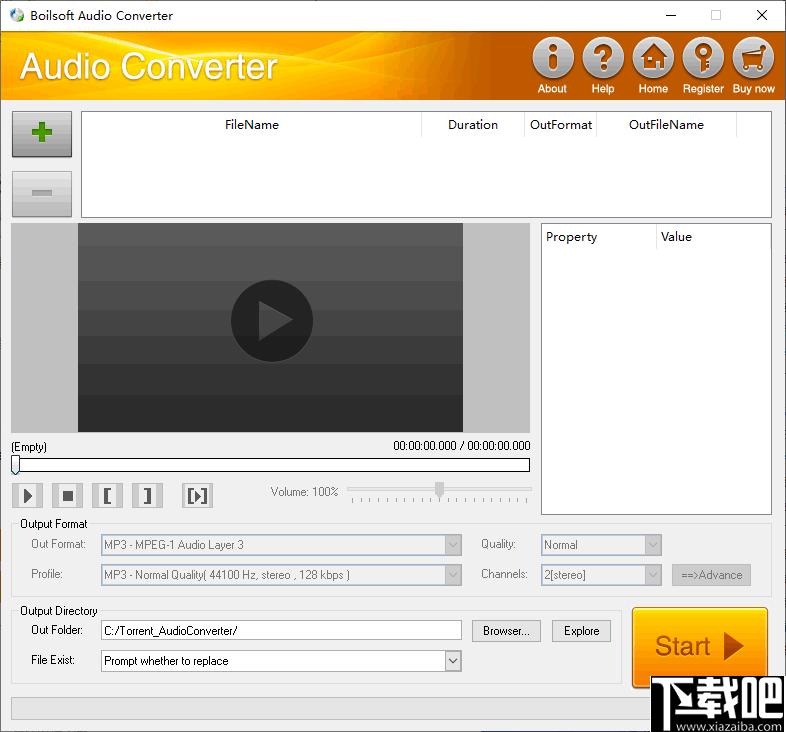Click the ==>Advance button

[711, 575]
